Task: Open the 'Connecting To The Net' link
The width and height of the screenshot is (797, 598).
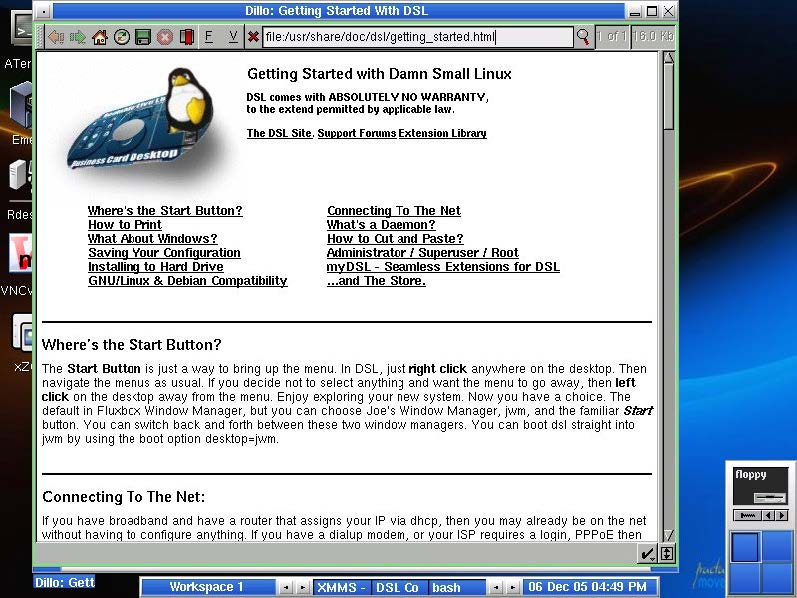Action: click(393, 211)
